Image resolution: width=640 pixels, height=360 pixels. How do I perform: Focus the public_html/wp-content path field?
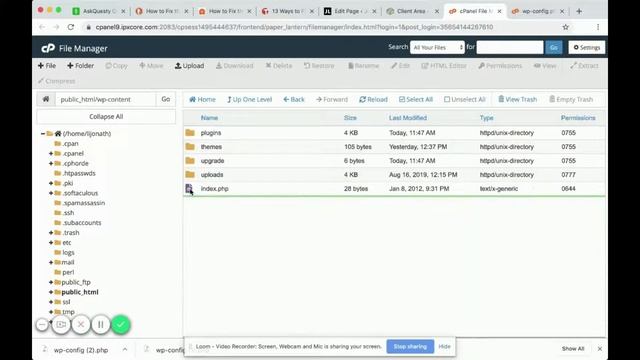105,99
